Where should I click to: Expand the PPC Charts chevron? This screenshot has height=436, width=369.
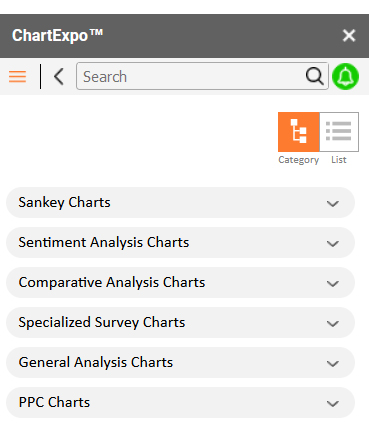coord(333,403)
